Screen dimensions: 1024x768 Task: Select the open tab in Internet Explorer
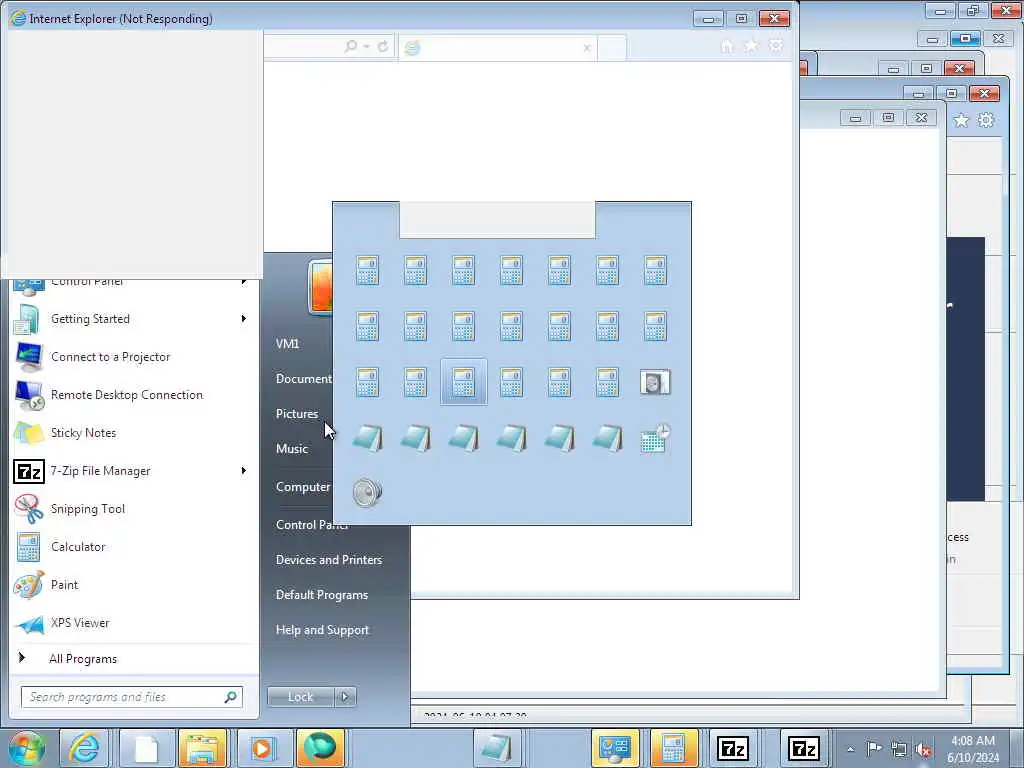pos(496,48)
